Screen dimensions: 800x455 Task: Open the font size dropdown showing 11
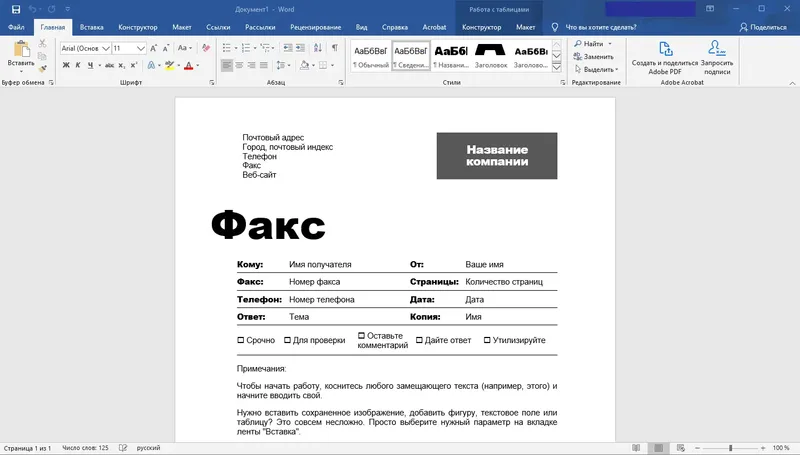click(141, 48)
